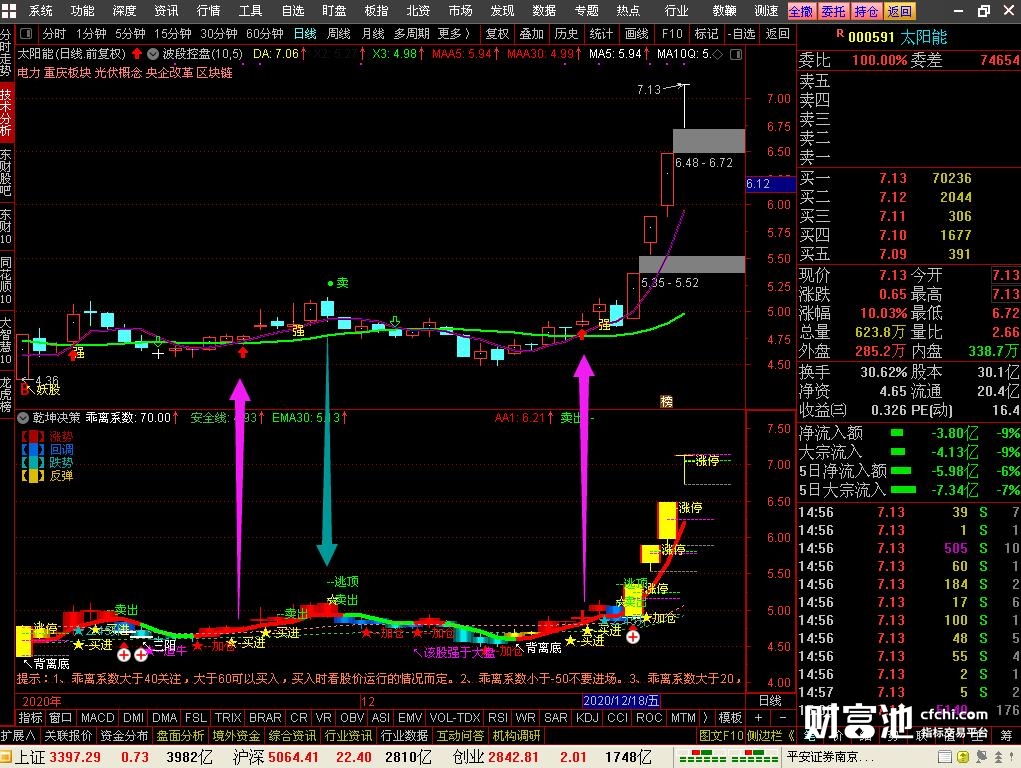Open the status bar window icon
This screenshot has height=768, width=1021.
[945, 757]
